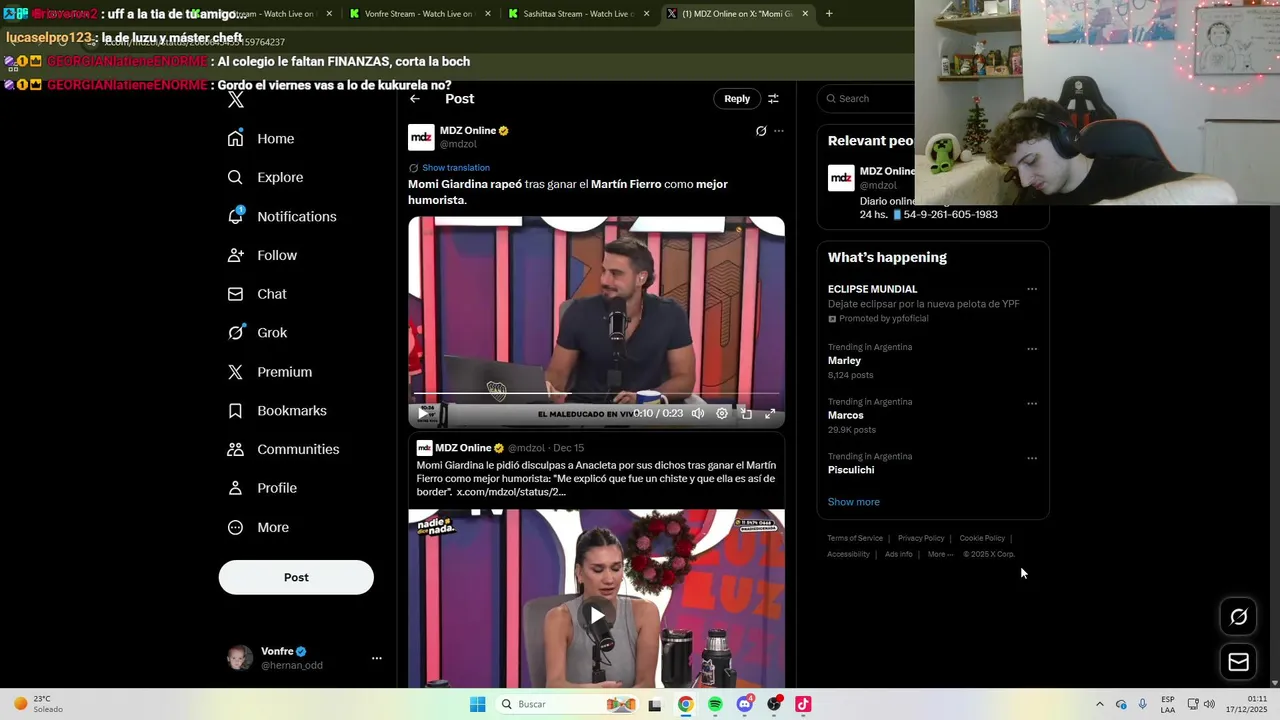Open the Follow page in sidebar
Viewport: 1280px width, 720px height.
(262, 255)
